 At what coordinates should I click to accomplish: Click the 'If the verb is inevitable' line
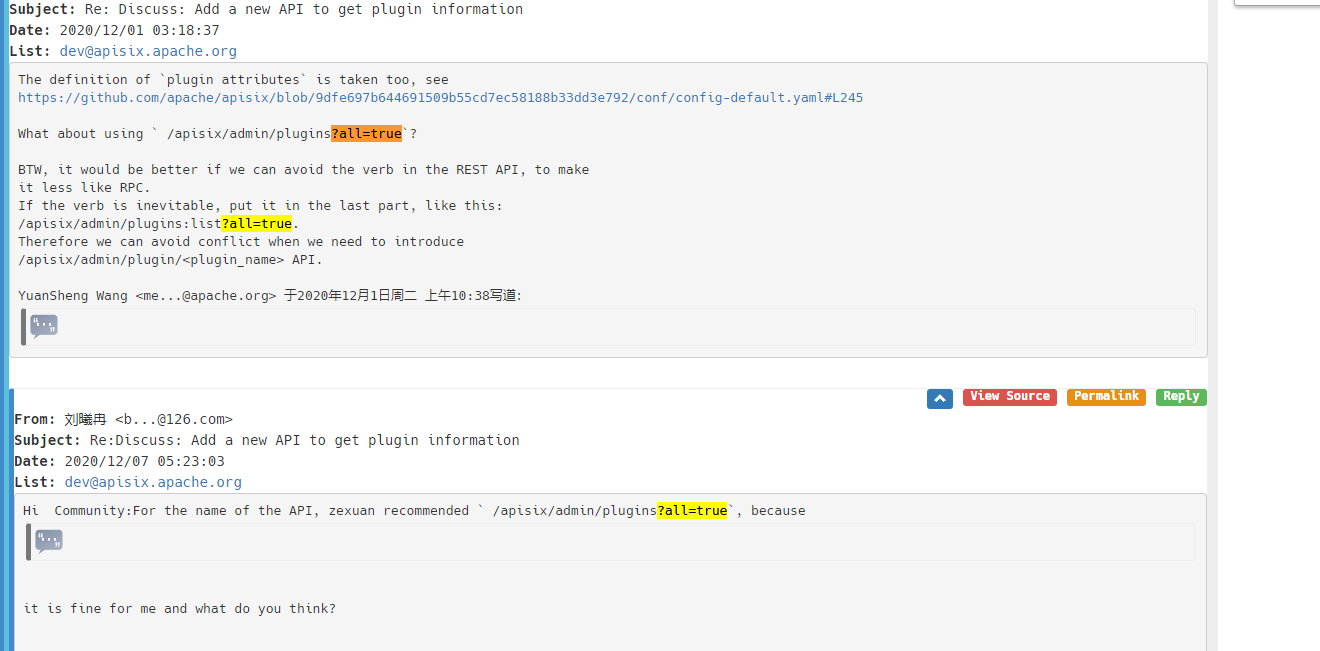(x=260, y=206)
